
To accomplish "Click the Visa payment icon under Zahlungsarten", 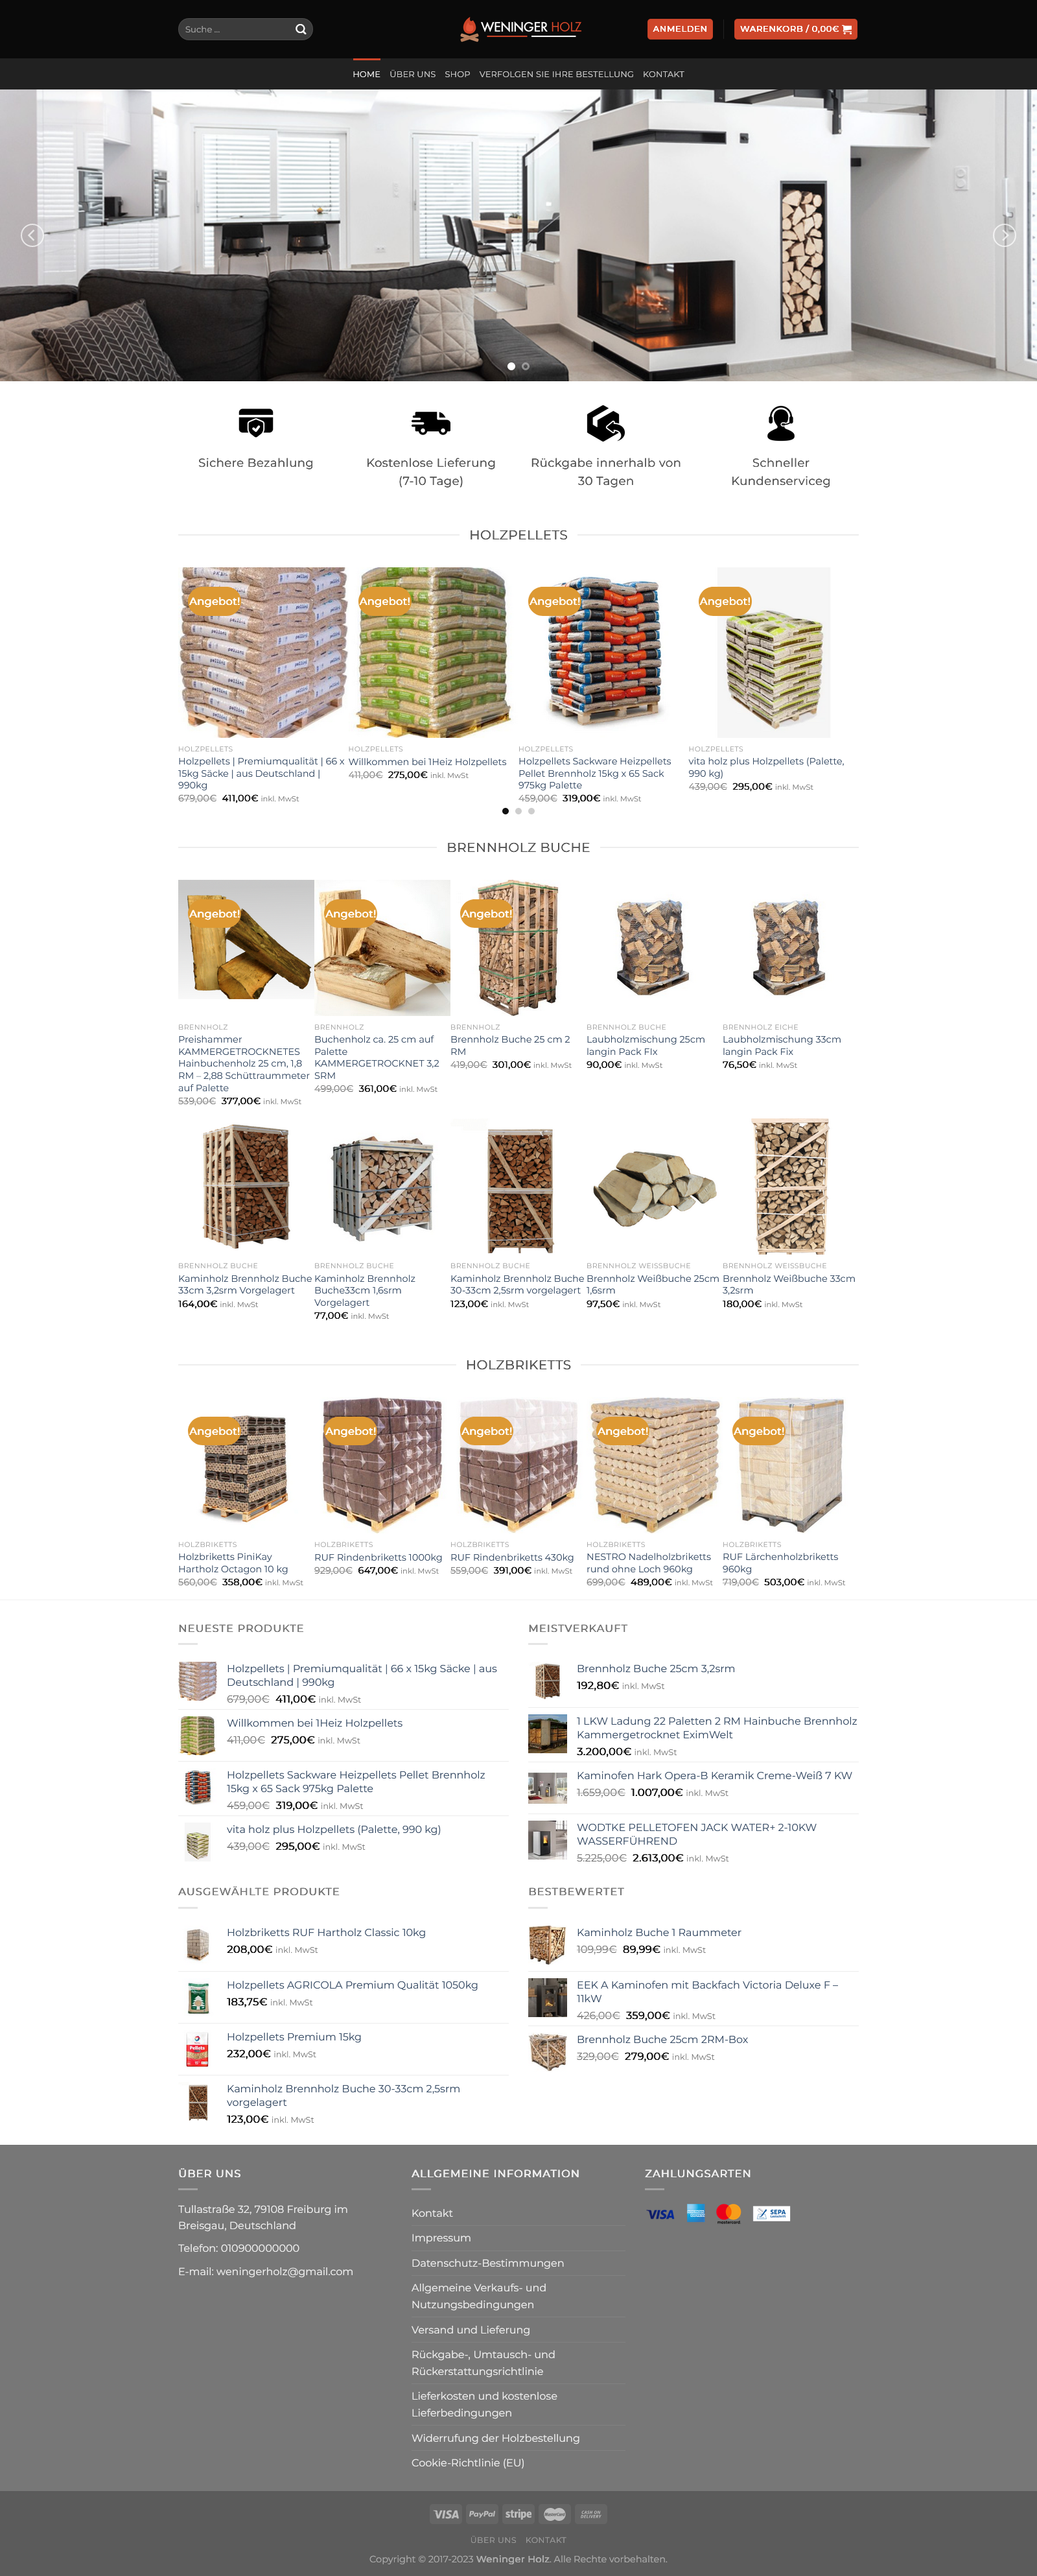I will (x=661, y=2213).
